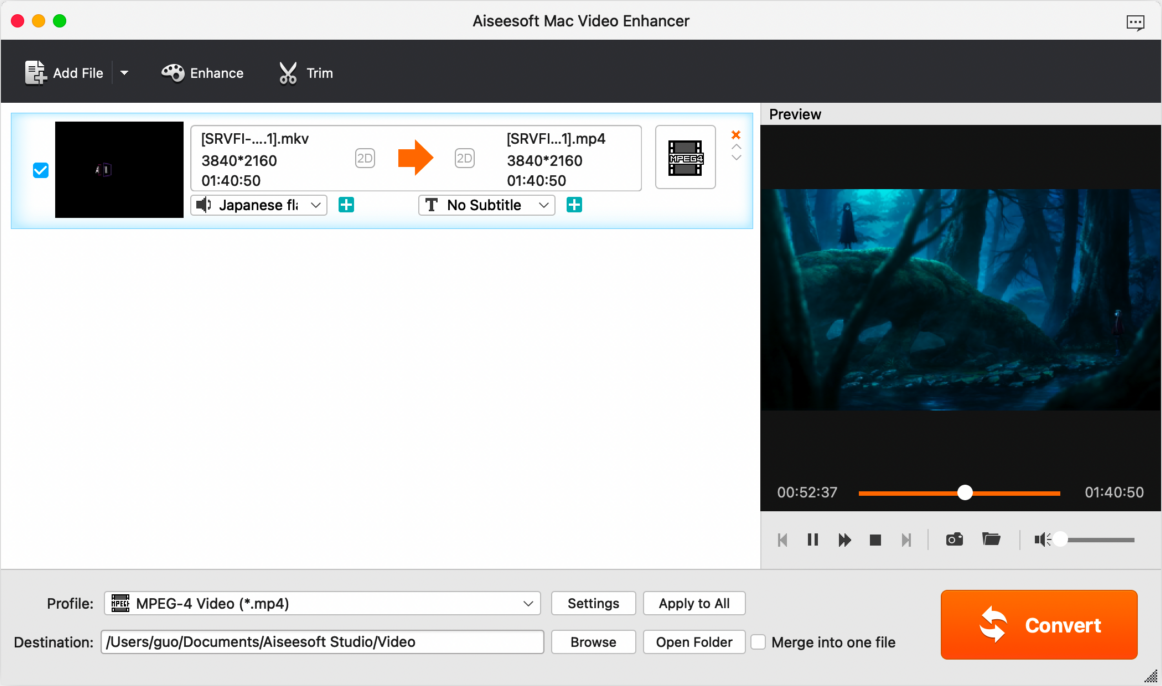1162x686 pixels.
Task: Click the Browse button
Action: [x=594, y=642]
